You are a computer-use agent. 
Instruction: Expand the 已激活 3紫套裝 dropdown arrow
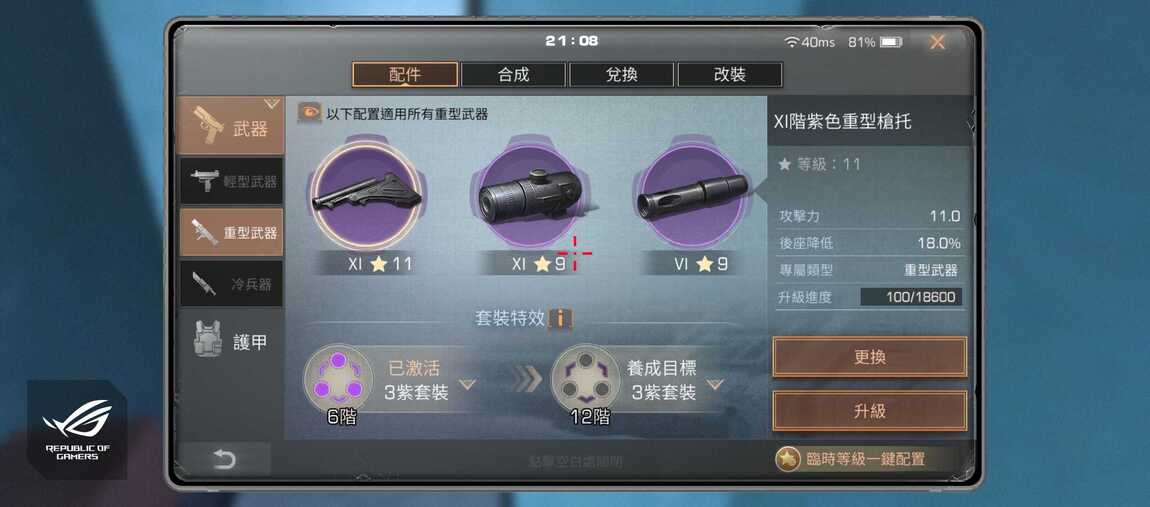tap(467, 384)
